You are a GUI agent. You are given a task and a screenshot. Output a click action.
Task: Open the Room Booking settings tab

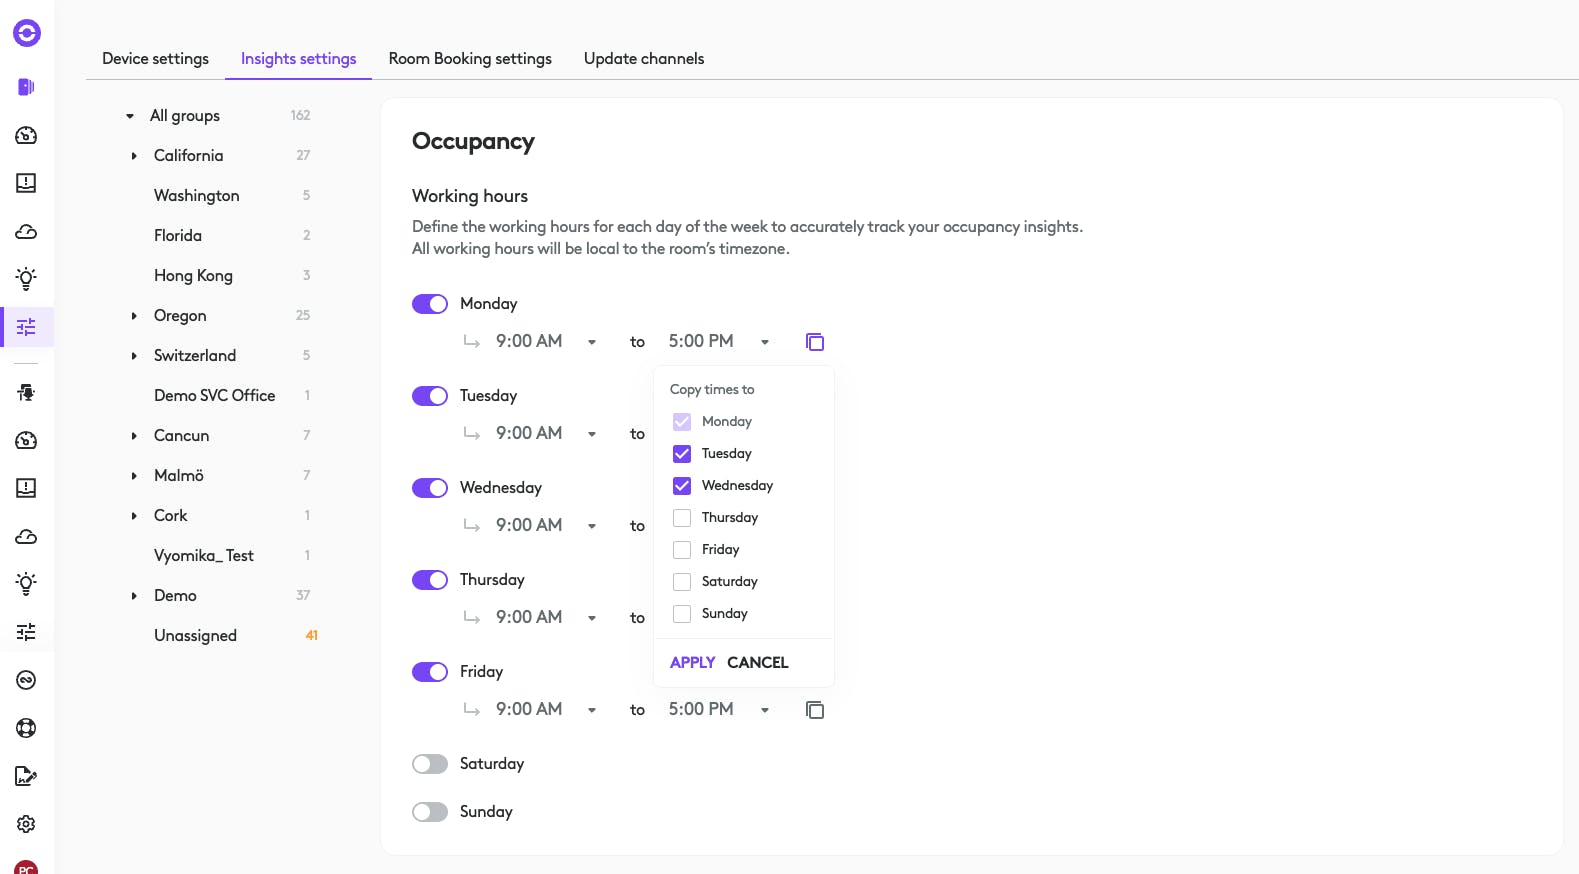tap(470, 59)
